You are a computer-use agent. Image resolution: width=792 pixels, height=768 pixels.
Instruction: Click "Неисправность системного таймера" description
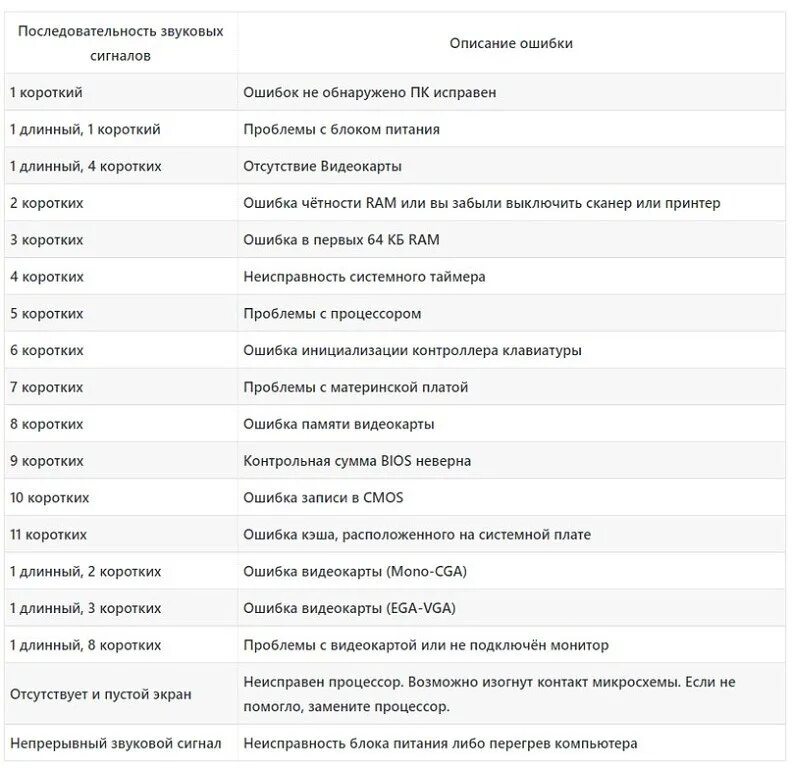pos(364,277)
